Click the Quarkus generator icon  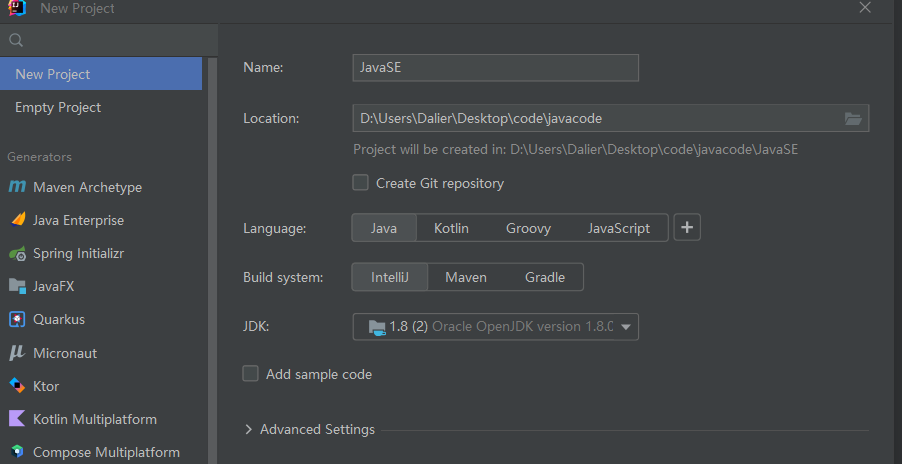point(16,319)
